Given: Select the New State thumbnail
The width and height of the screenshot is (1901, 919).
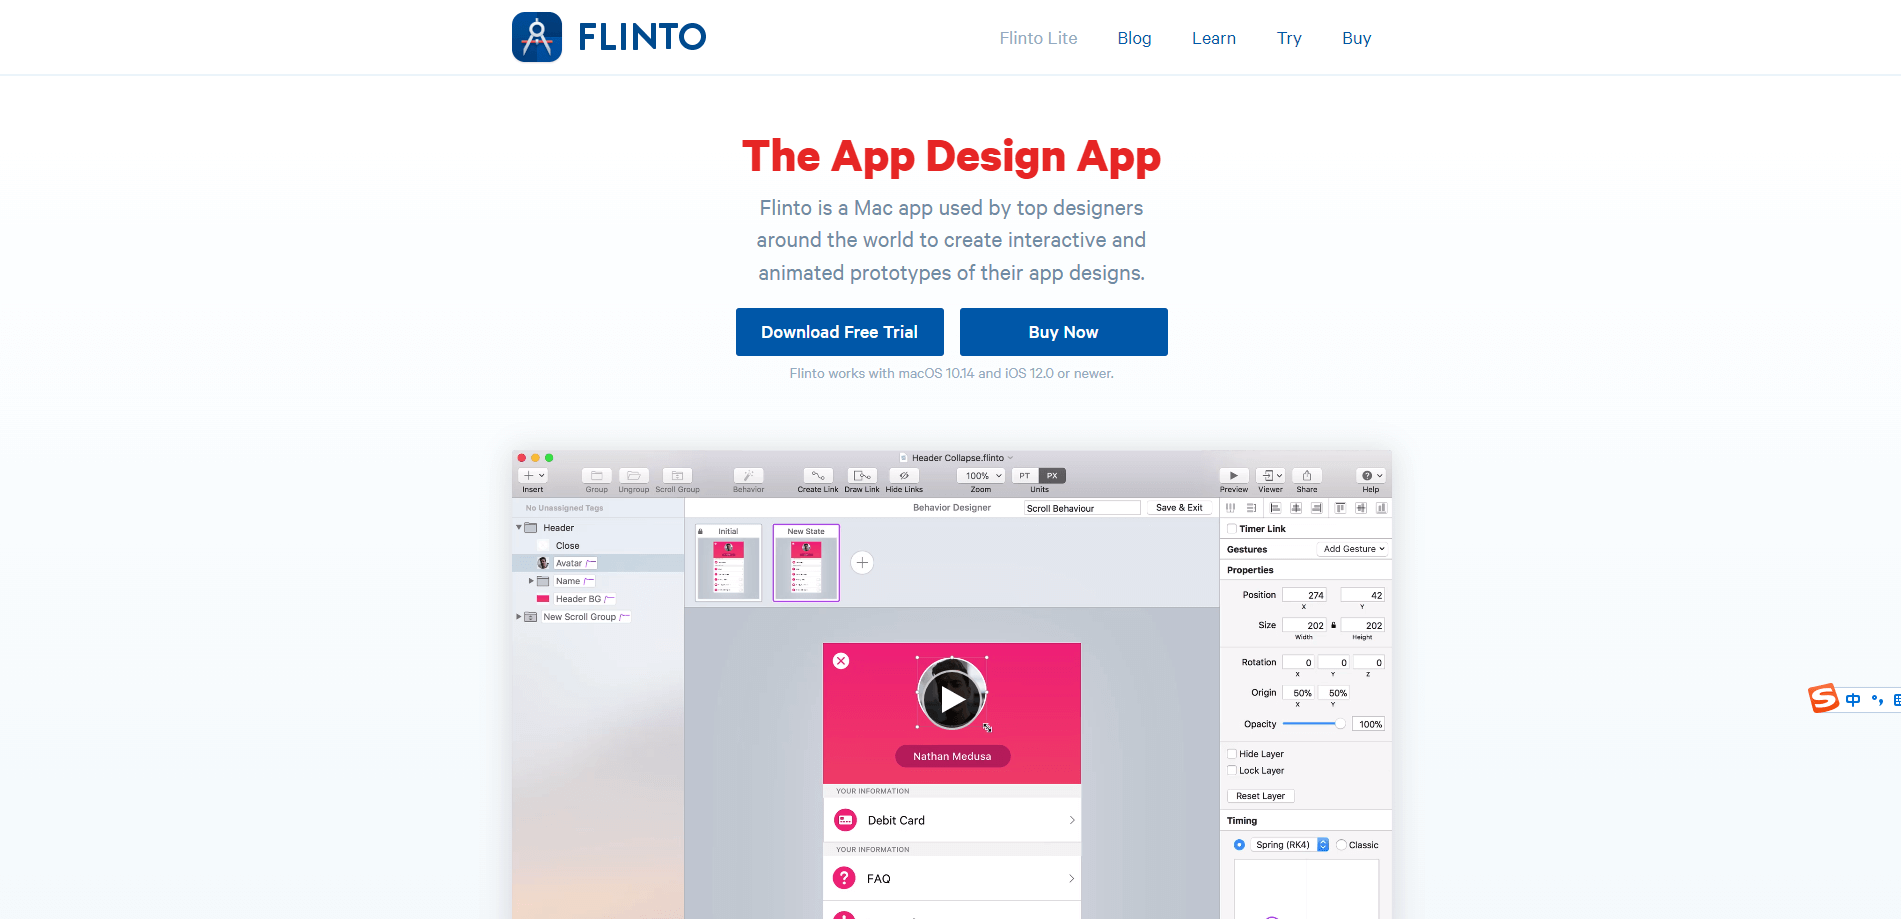Looking at the screenshot, I should pos(806,563).
